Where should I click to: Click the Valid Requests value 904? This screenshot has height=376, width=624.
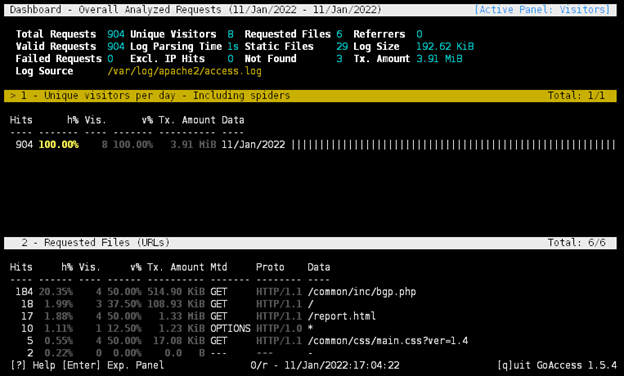click(x=116, y=47)
